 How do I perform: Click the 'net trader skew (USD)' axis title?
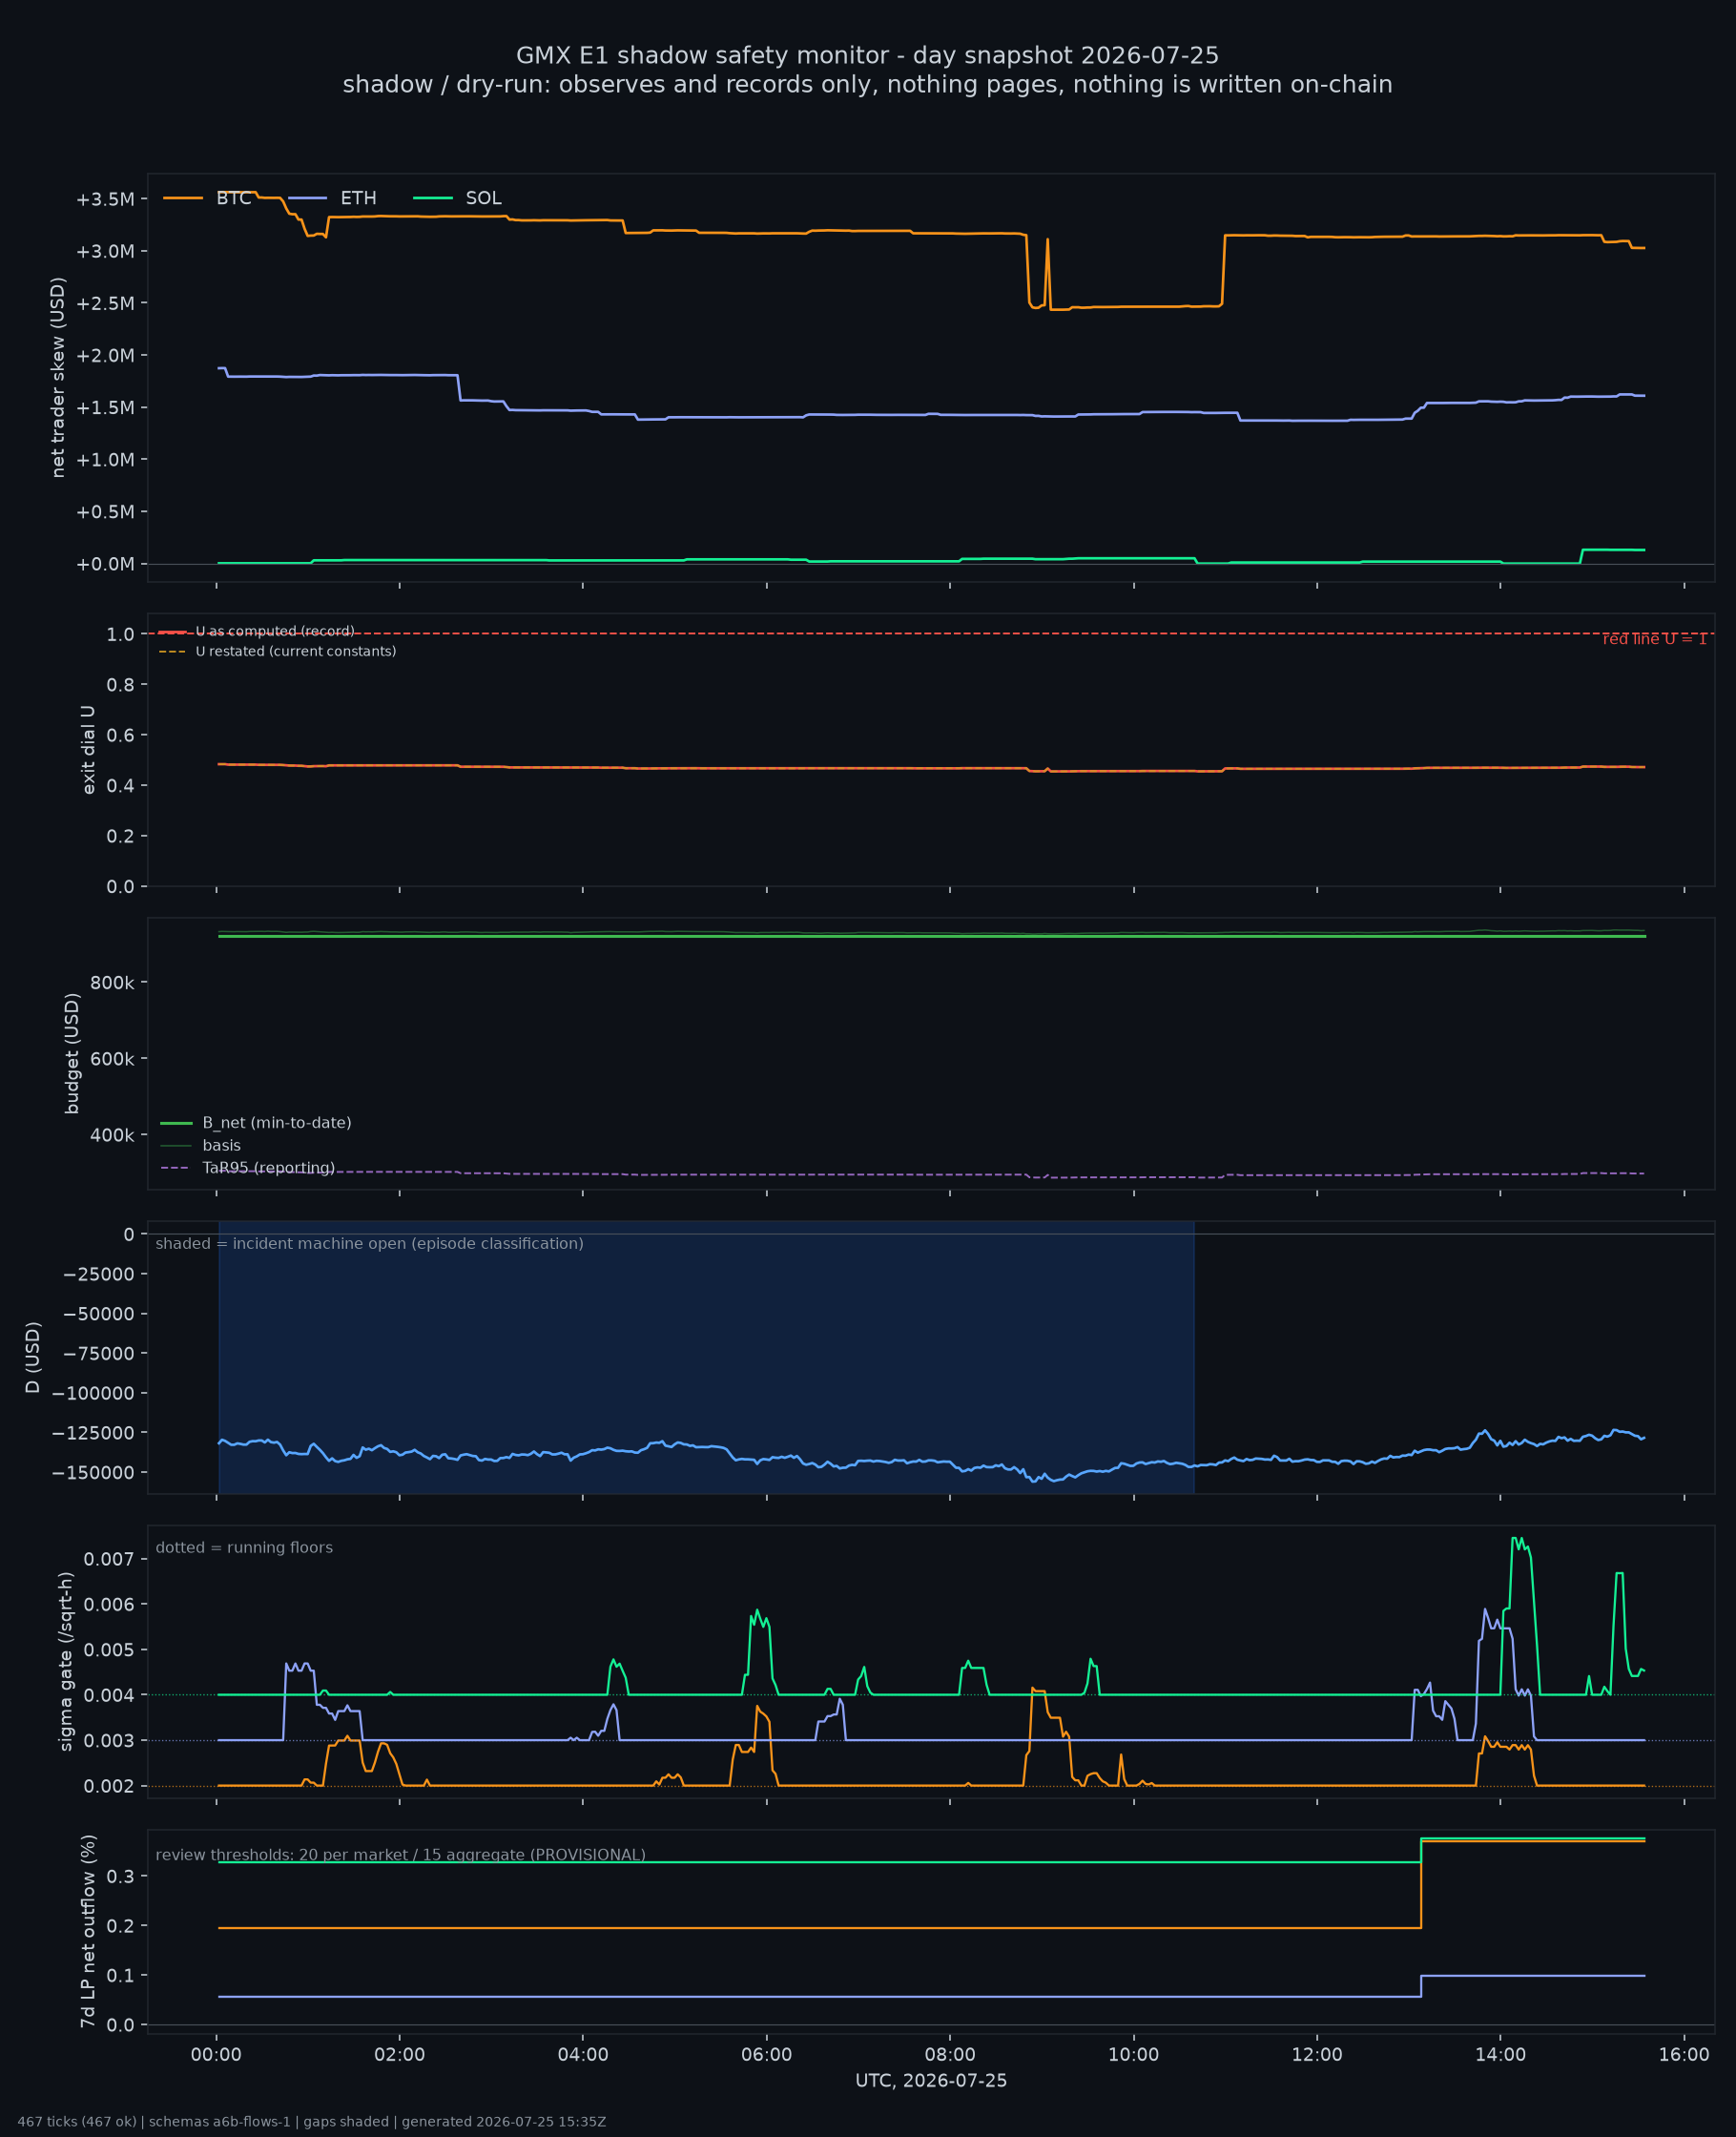[58, 377]
